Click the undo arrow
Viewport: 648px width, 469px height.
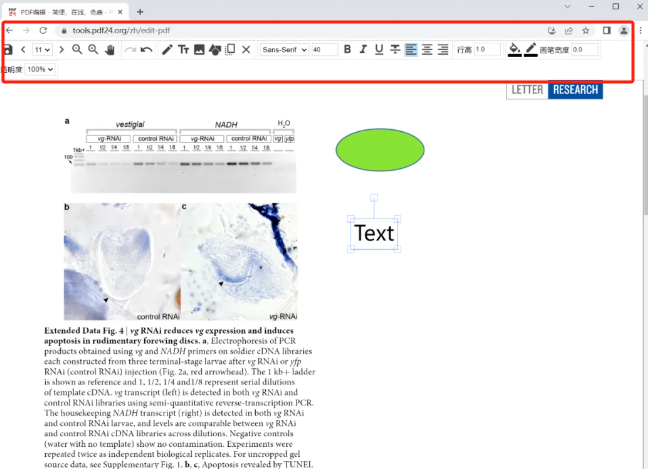tap(146, 50)
